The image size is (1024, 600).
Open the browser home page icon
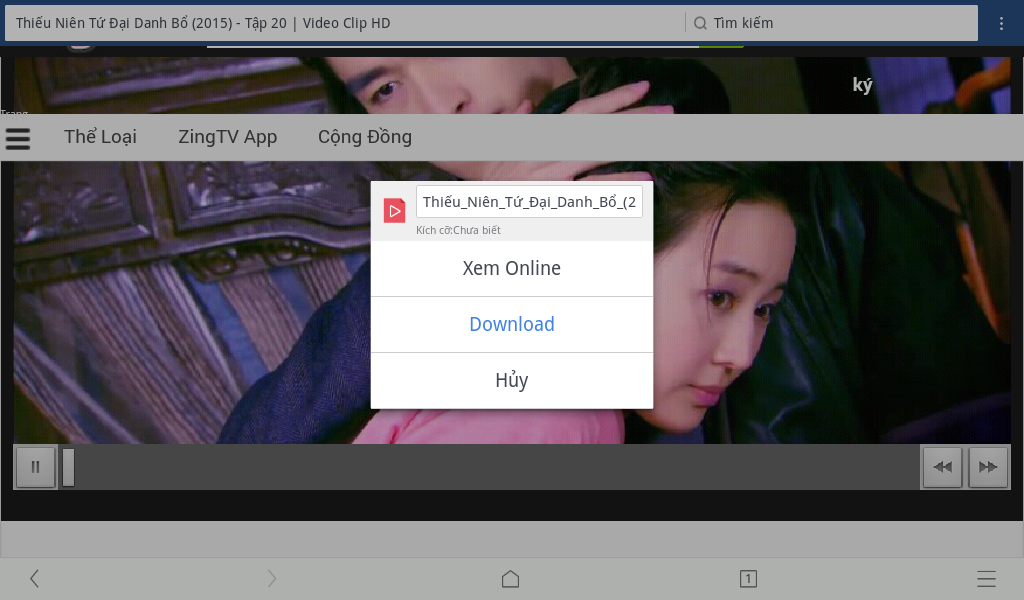click(510, 578)
